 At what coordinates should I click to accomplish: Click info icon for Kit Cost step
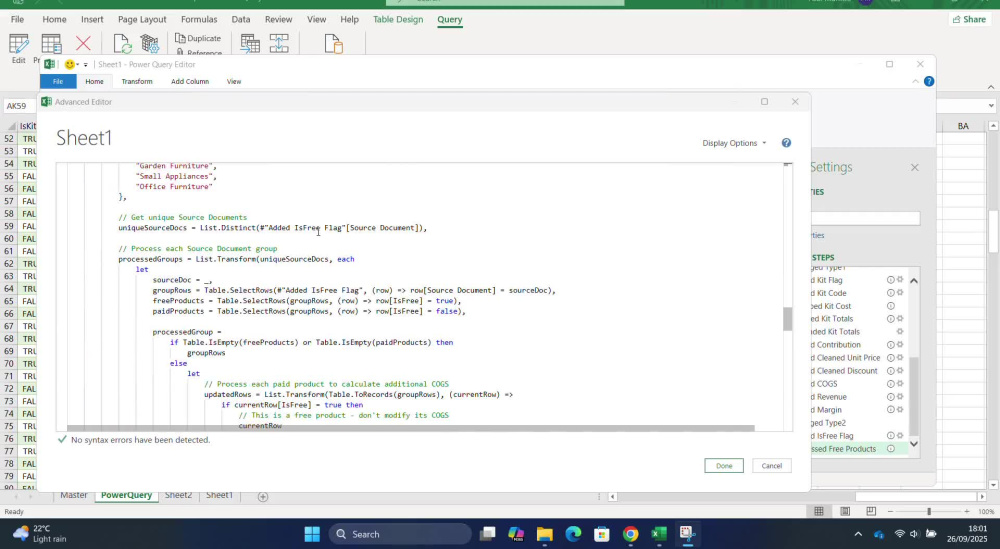[x=891, y=306]
